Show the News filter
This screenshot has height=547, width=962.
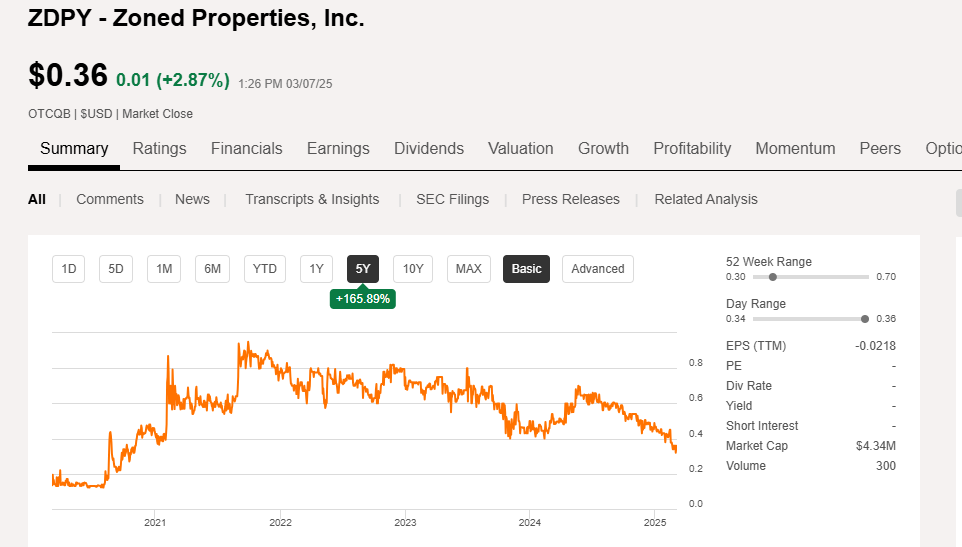pos(192,199)
